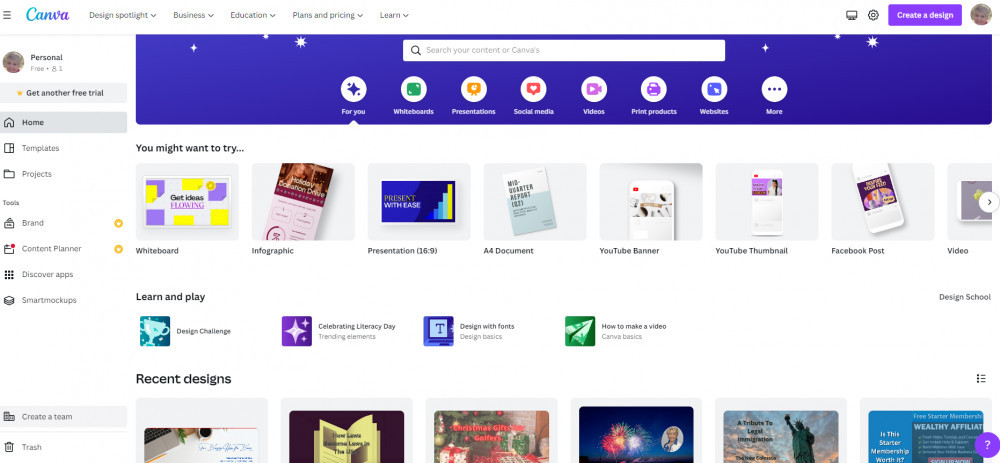Open Brand in the sidebar
Viewport: 1000px width, 463px height.
pos(64,223)
